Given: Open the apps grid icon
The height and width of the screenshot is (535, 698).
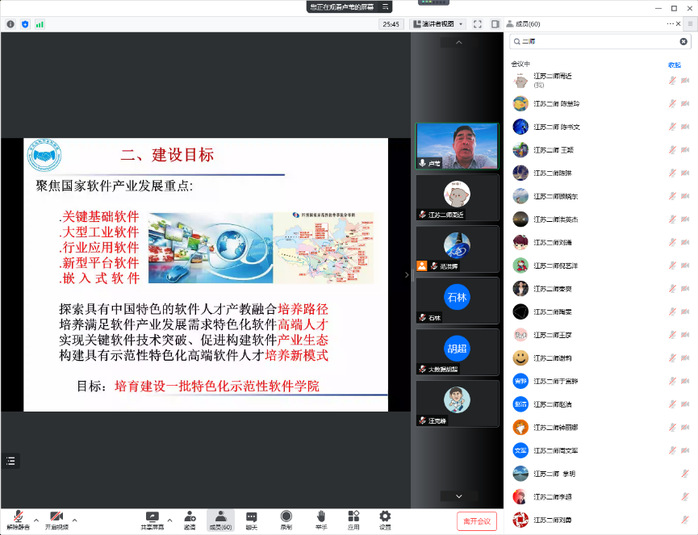Looking at the screenshot, I should [353, 516].
